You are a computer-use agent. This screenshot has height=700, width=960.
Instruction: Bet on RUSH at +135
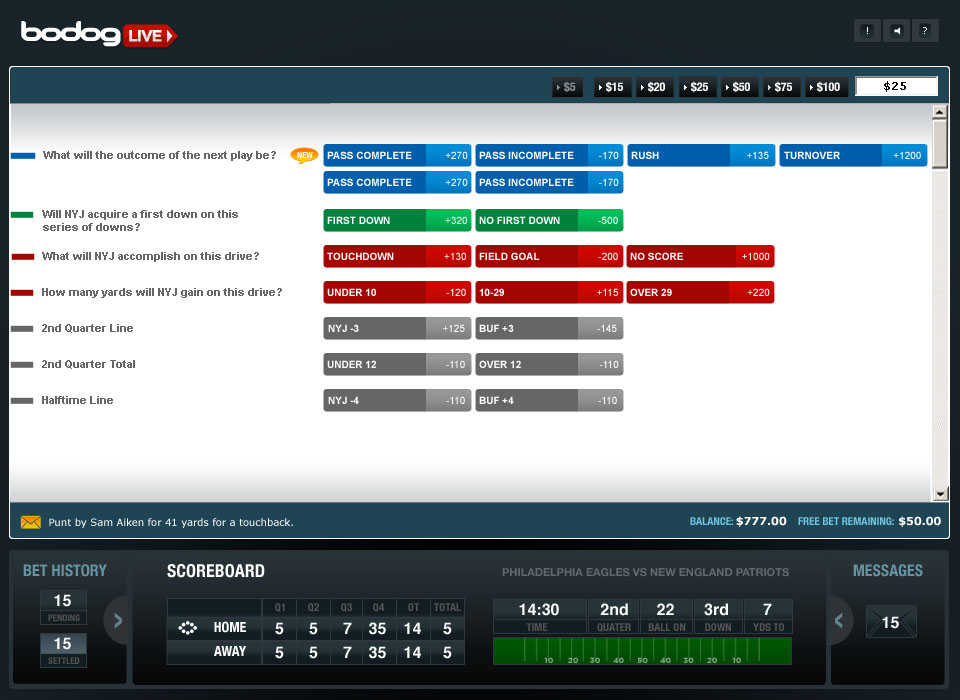click(x=702, y=156)
